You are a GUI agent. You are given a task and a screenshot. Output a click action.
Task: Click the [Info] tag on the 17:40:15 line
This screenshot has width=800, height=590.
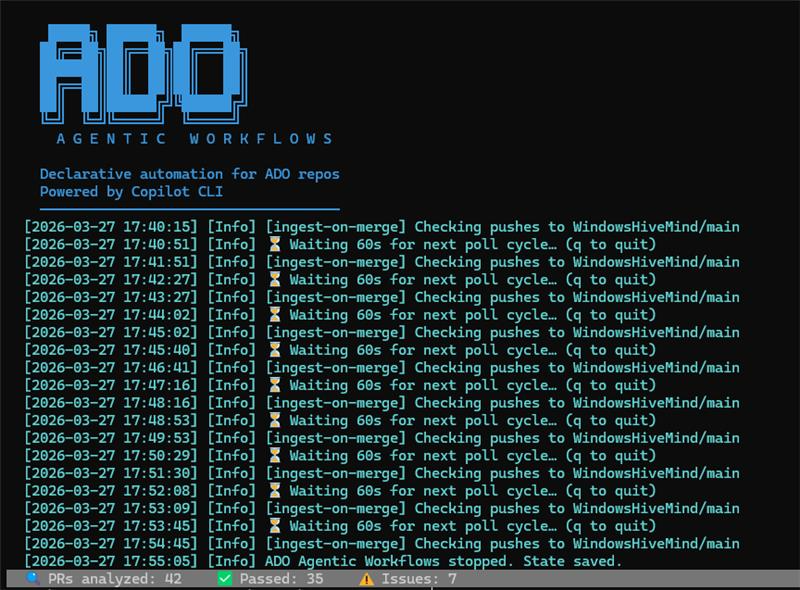(231, 227)
